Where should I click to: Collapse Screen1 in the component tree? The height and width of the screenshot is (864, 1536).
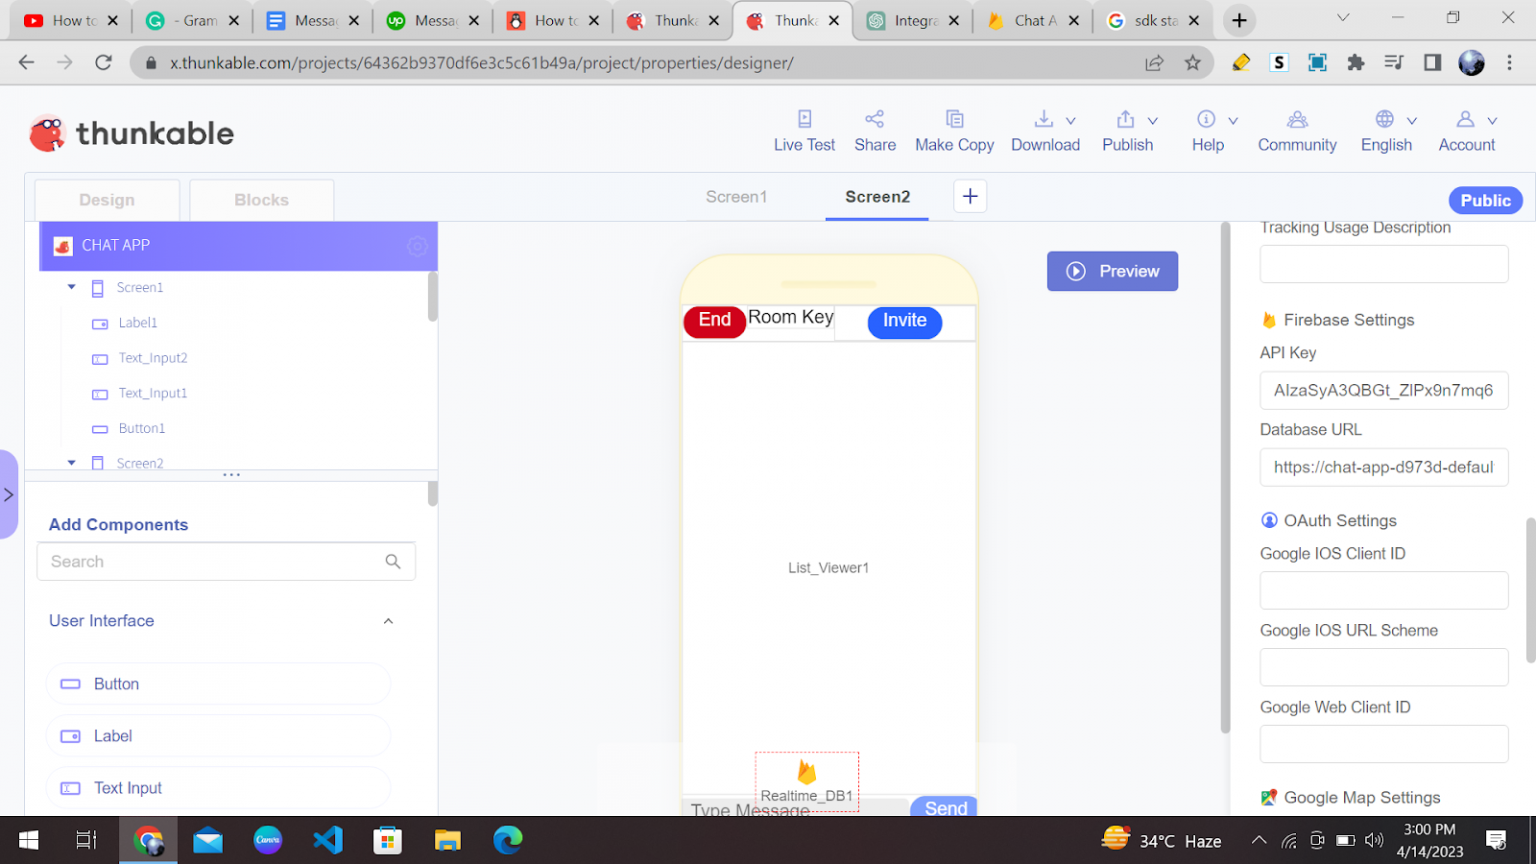pyautogui.click(x=71, y=287)
